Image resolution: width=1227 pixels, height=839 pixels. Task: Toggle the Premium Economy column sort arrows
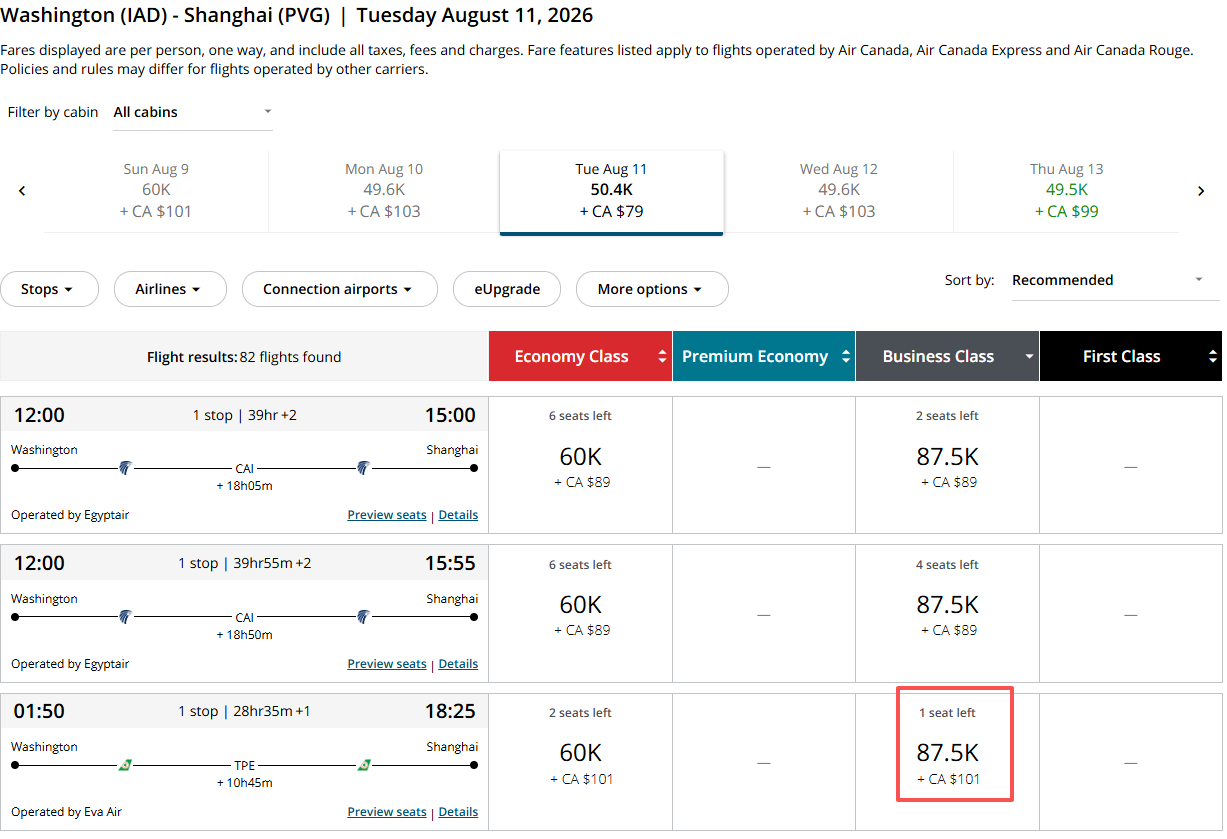845,357
